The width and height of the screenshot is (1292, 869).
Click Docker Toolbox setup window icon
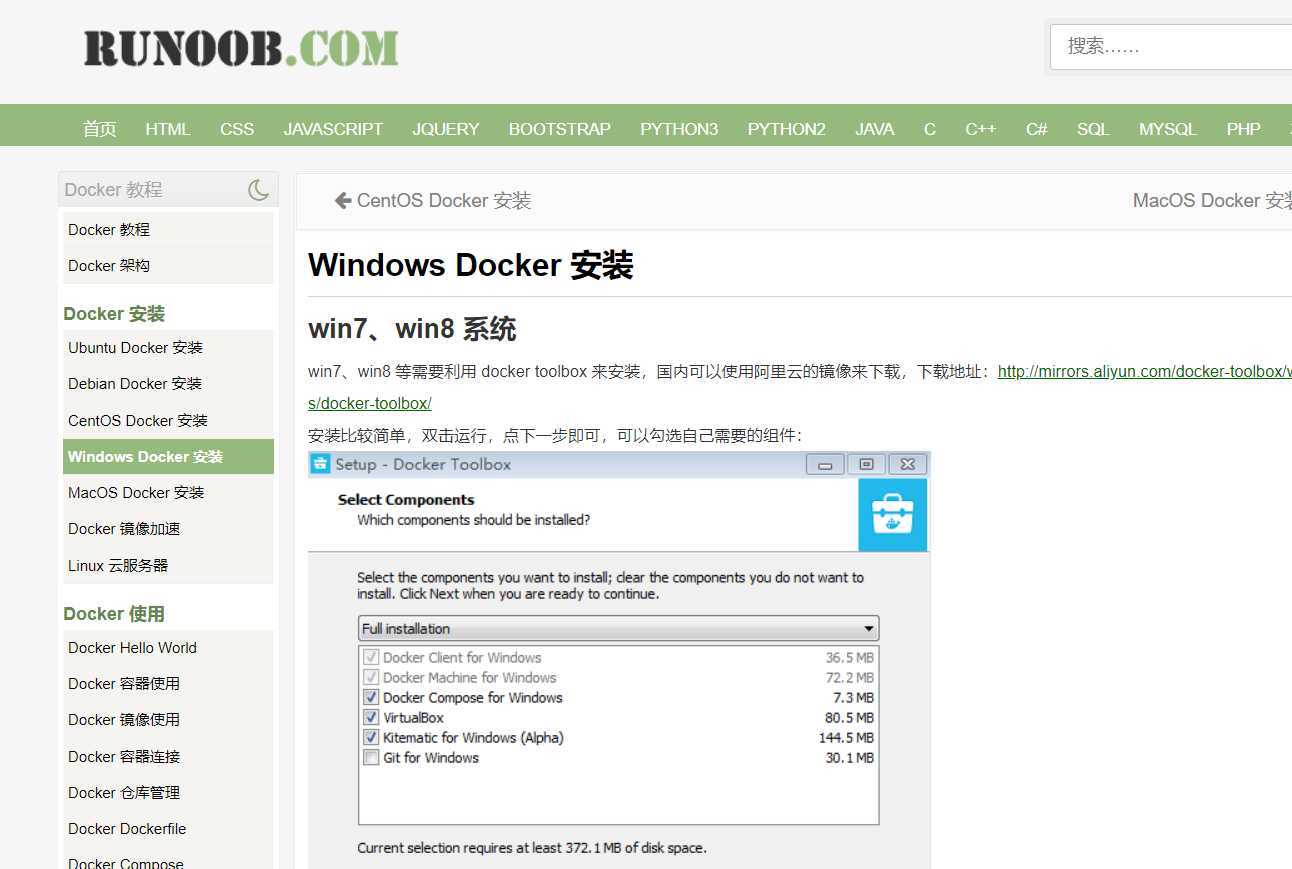pyautogui.click(x=320, y=464)
